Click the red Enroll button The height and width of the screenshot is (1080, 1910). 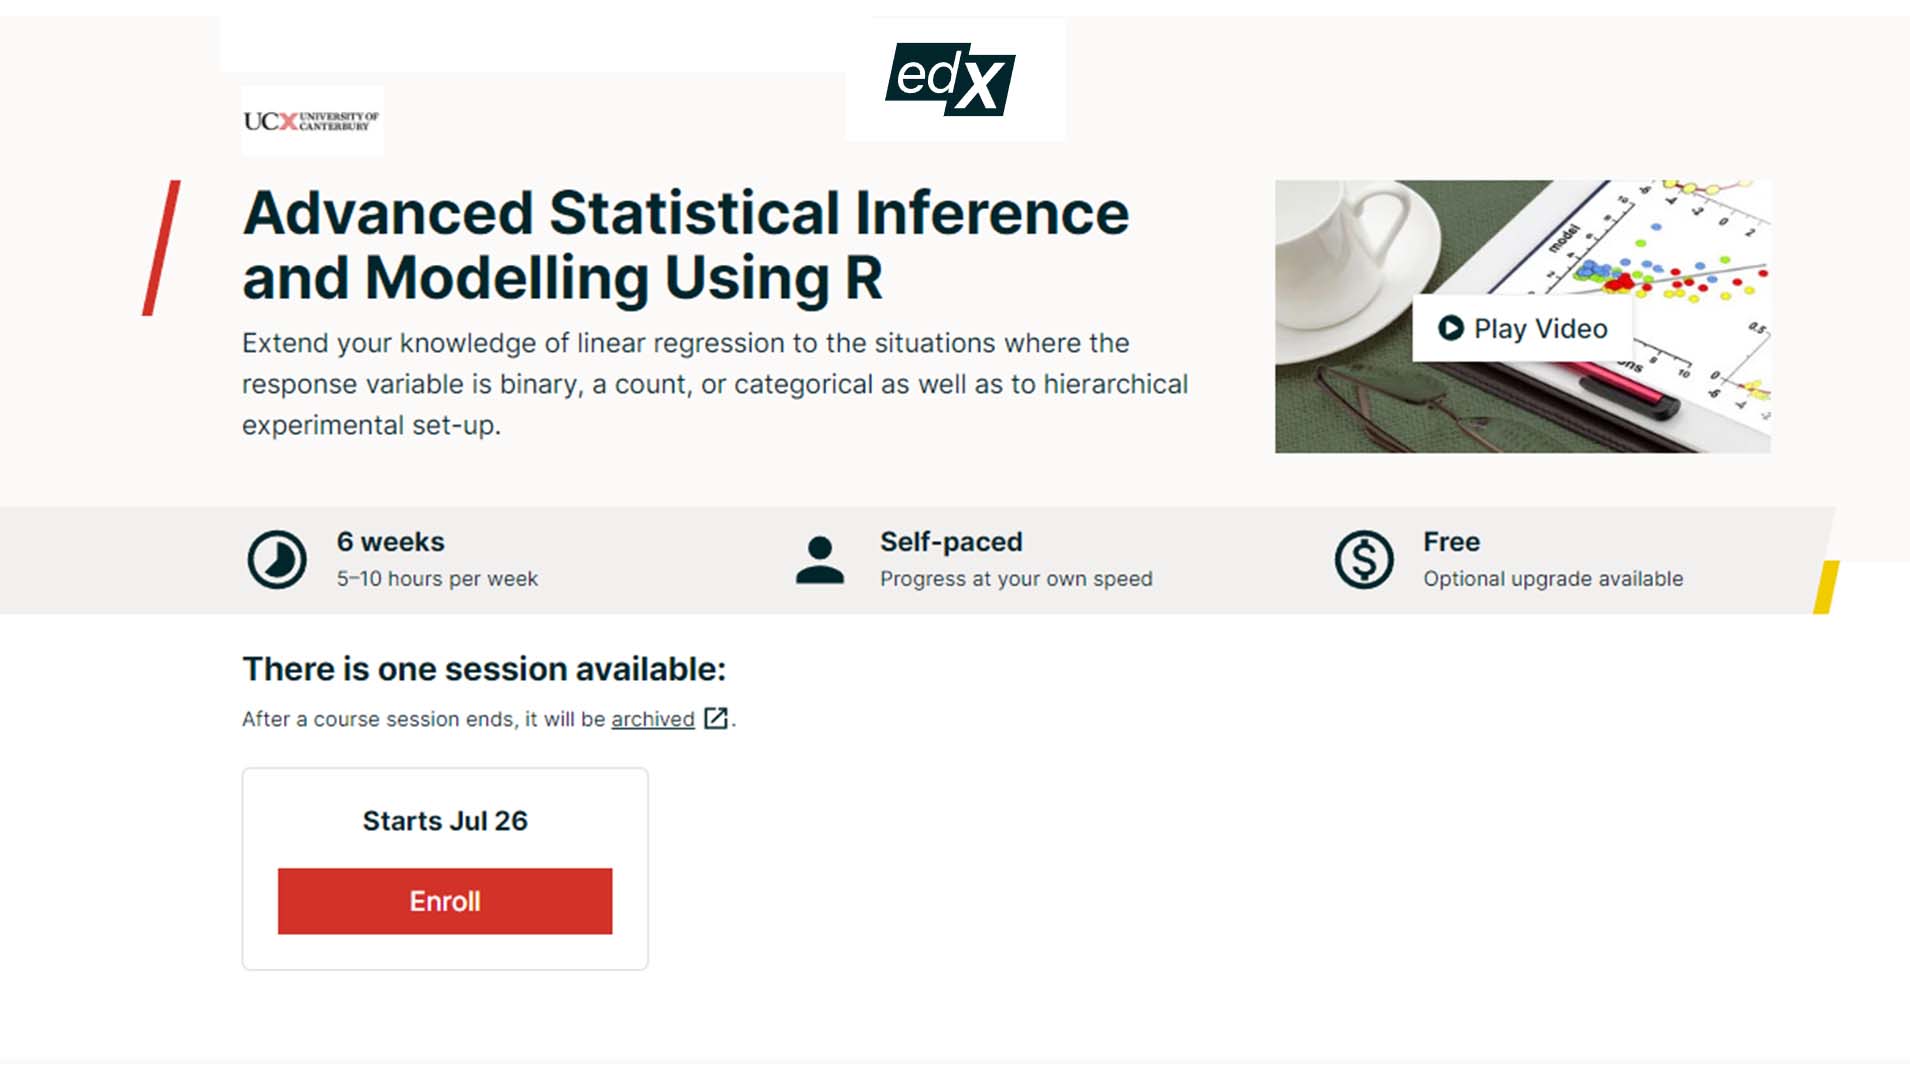point(445,901)
